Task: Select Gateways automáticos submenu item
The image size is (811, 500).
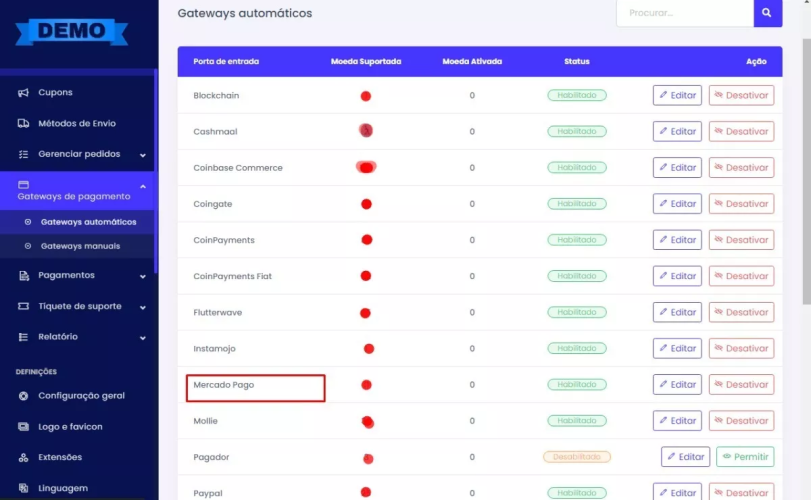Action: 88,222
